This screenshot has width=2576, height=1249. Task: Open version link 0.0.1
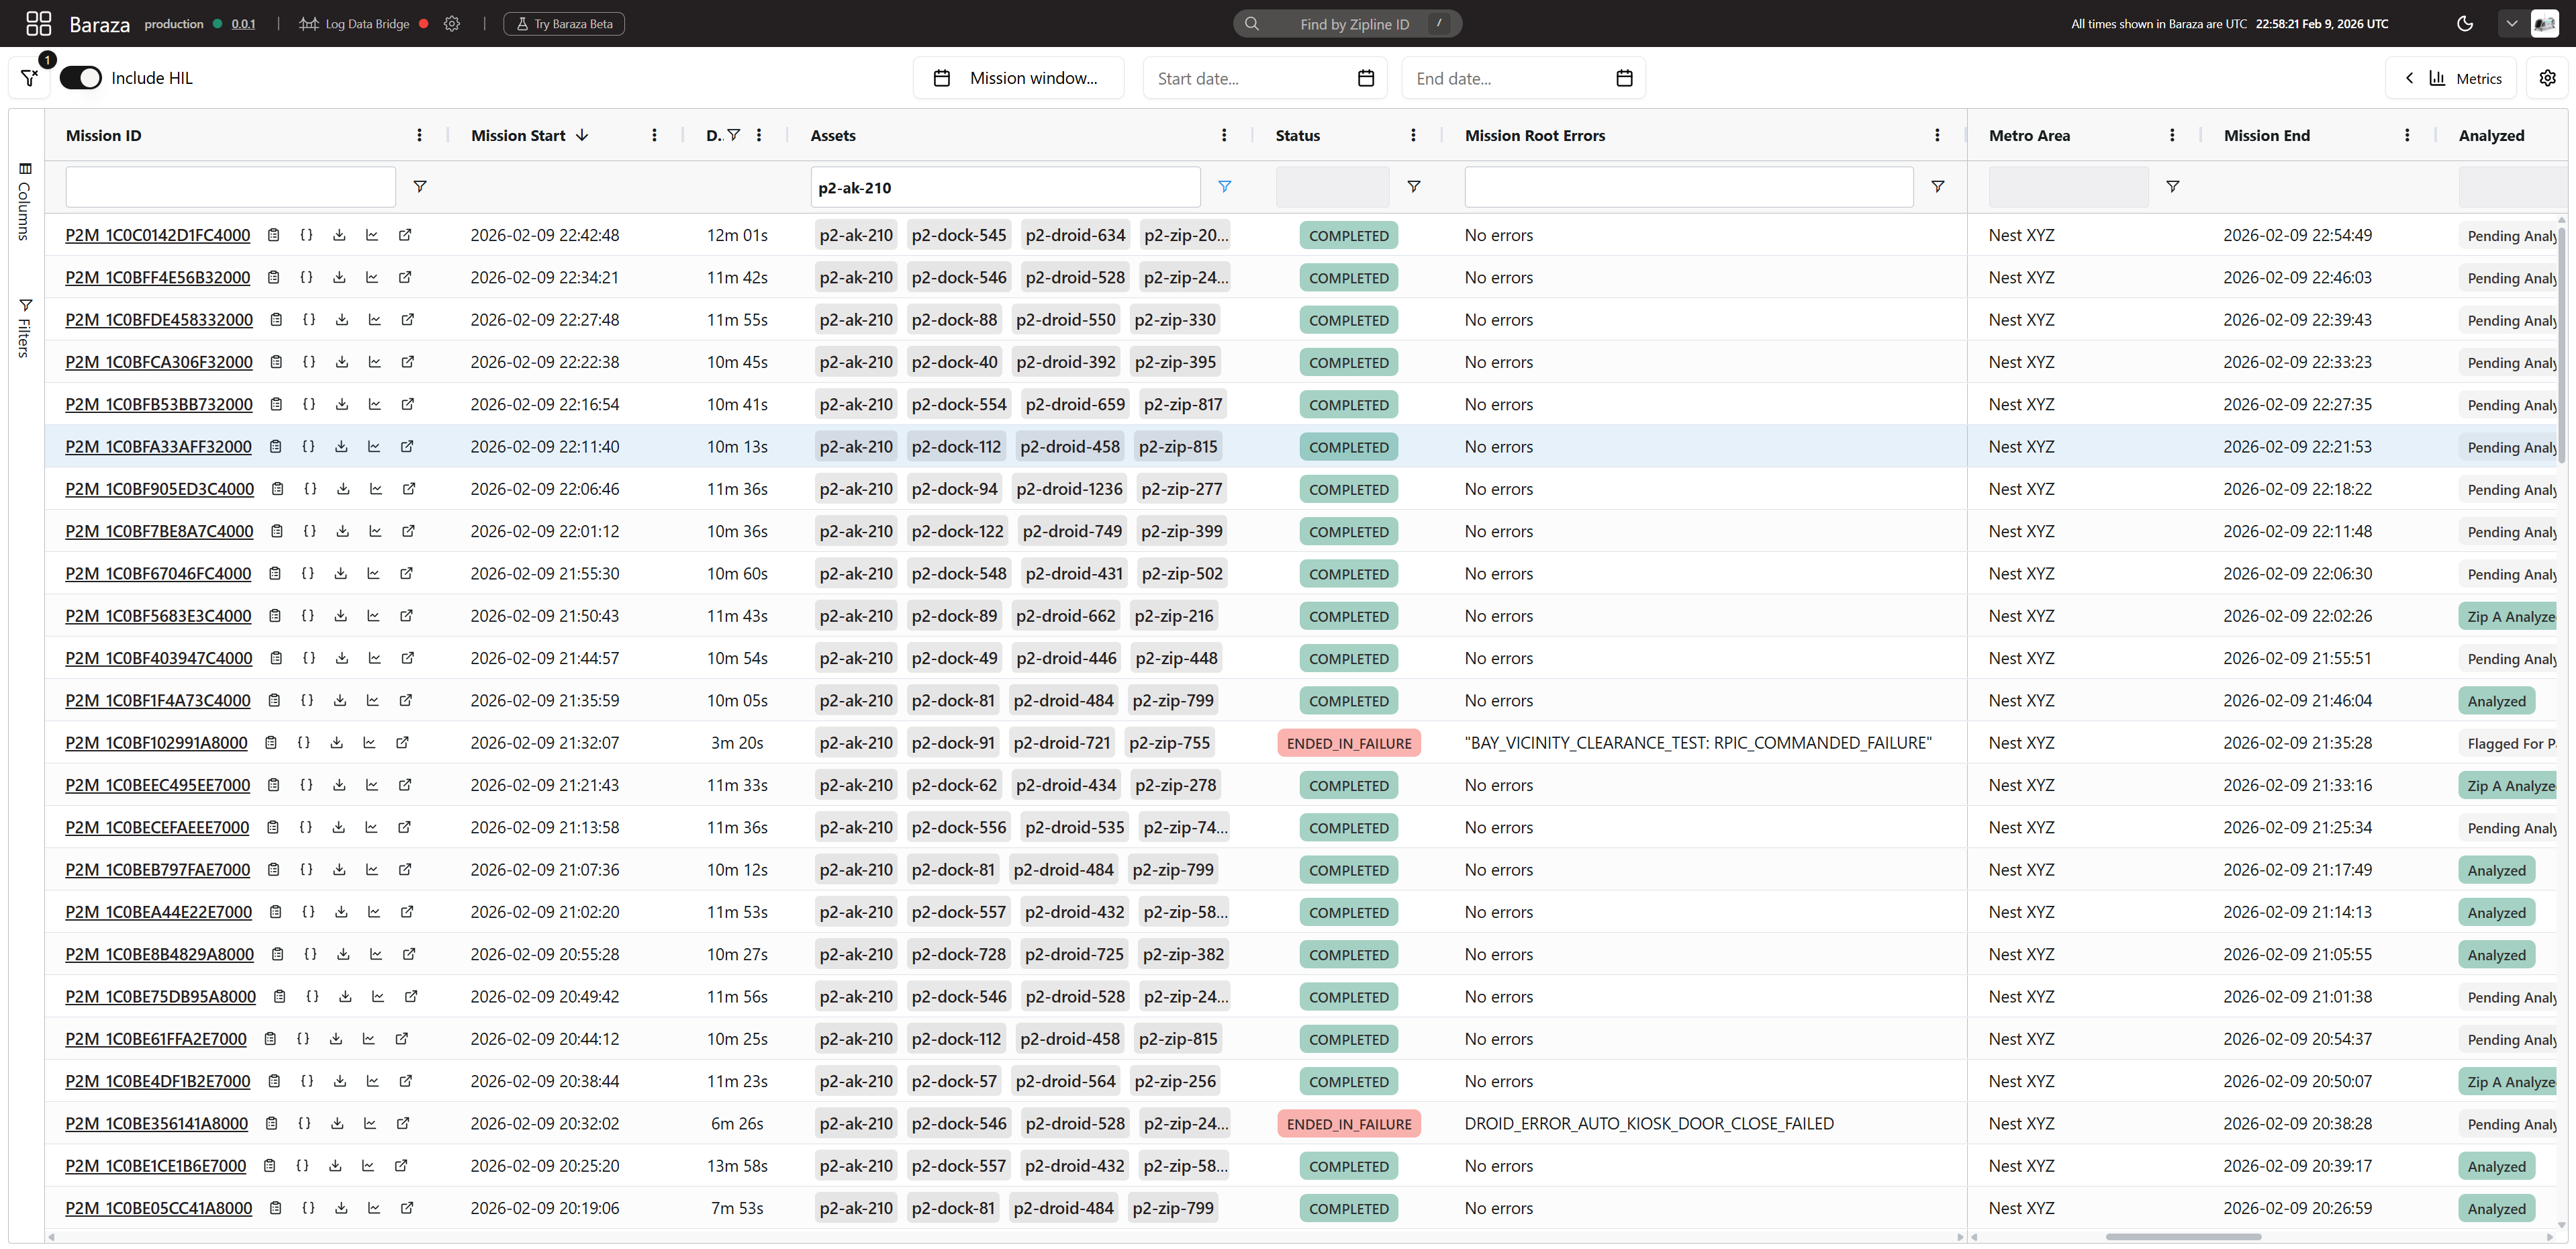point(243,23)
